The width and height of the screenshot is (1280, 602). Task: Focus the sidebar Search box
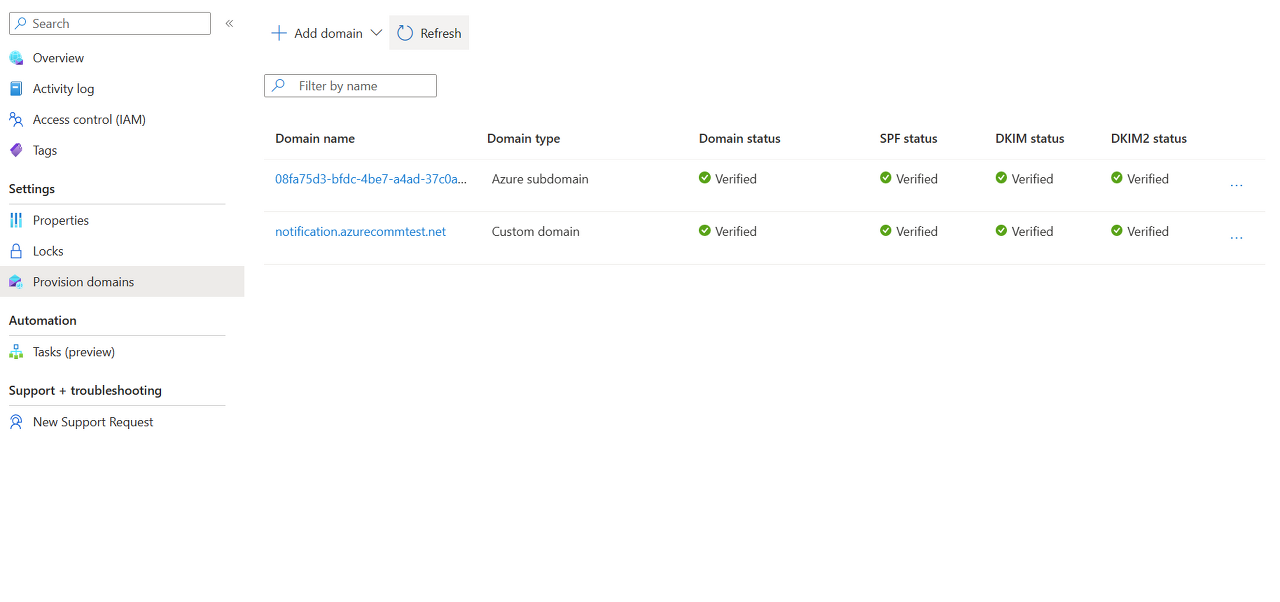pyautogui.click(x=110, y=23)
